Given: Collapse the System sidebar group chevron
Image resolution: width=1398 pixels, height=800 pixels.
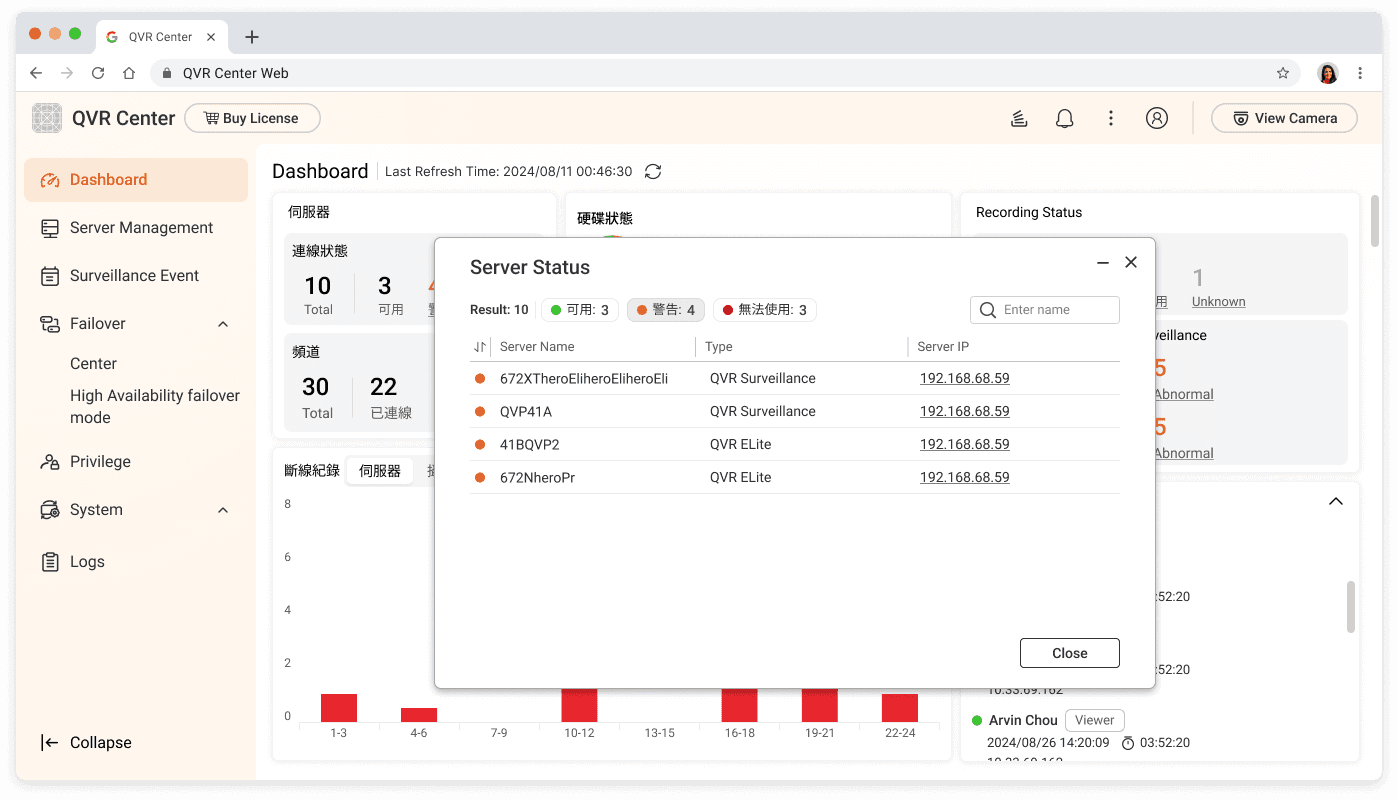Looking at the screenshot, I should coord(223,510).
